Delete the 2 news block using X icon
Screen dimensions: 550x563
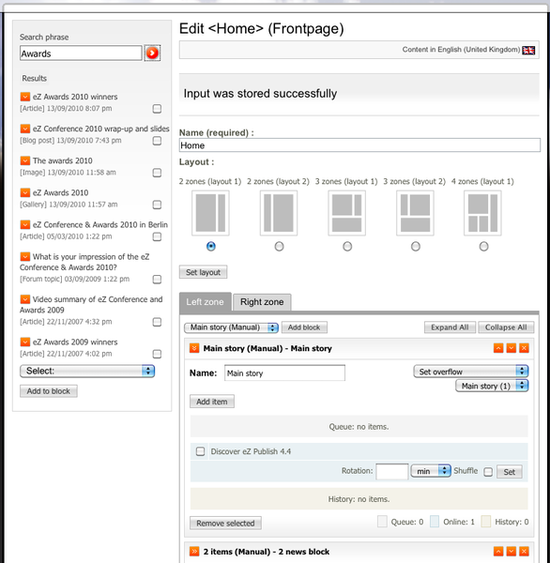(x=524, y=551)
